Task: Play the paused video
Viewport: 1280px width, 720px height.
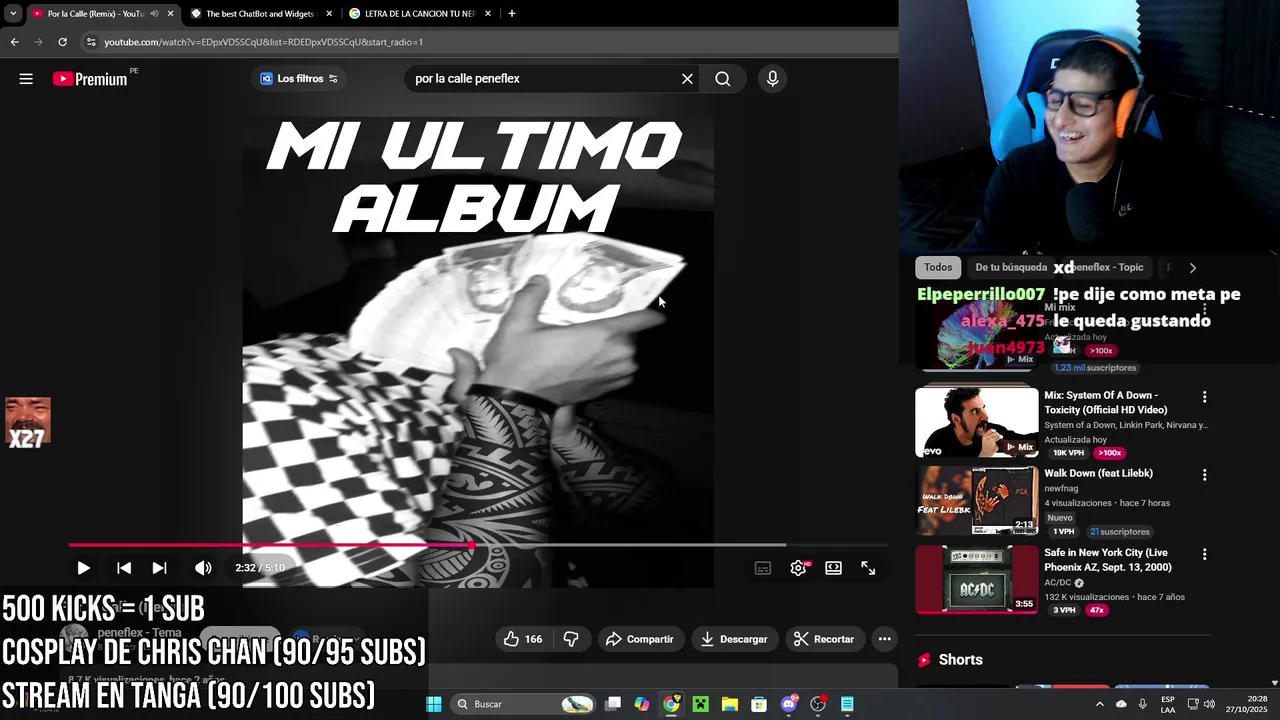Action: click(83, 568)
